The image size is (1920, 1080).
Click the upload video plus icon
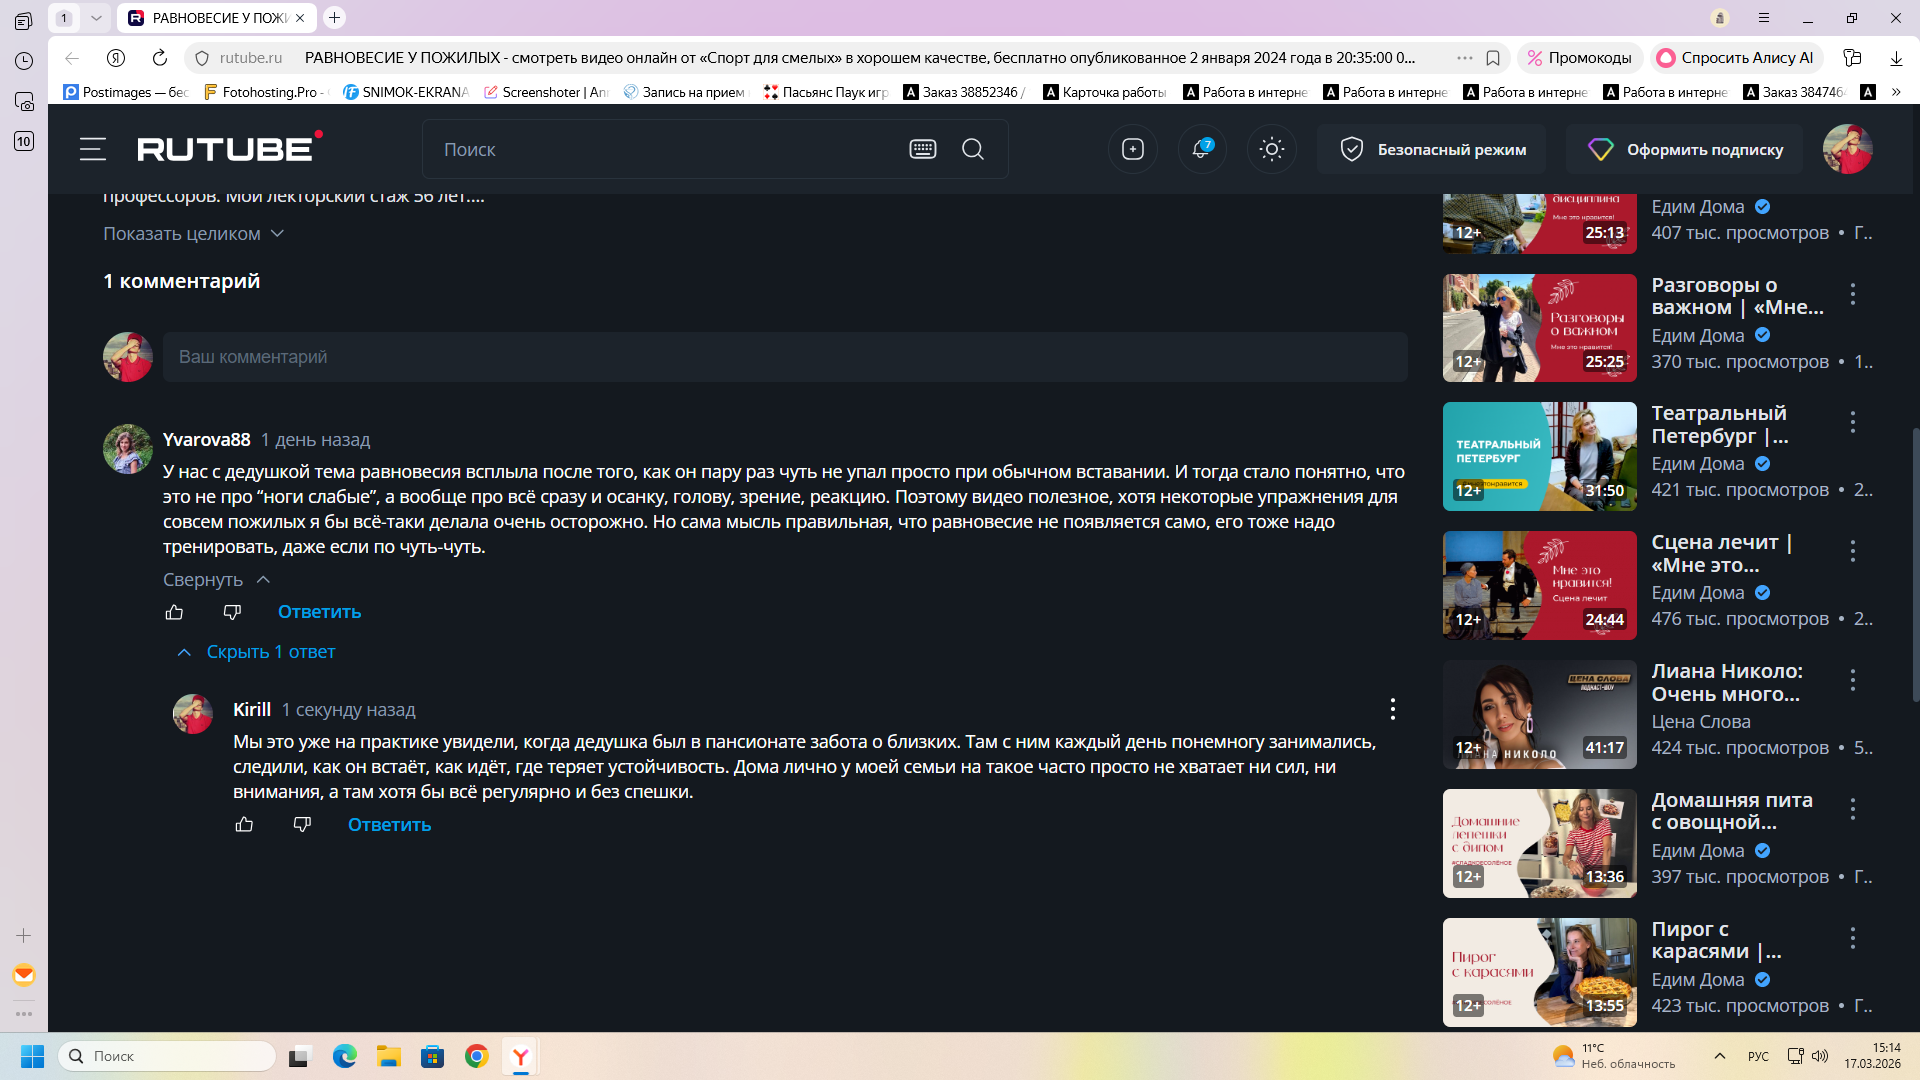coord(1132,149)
